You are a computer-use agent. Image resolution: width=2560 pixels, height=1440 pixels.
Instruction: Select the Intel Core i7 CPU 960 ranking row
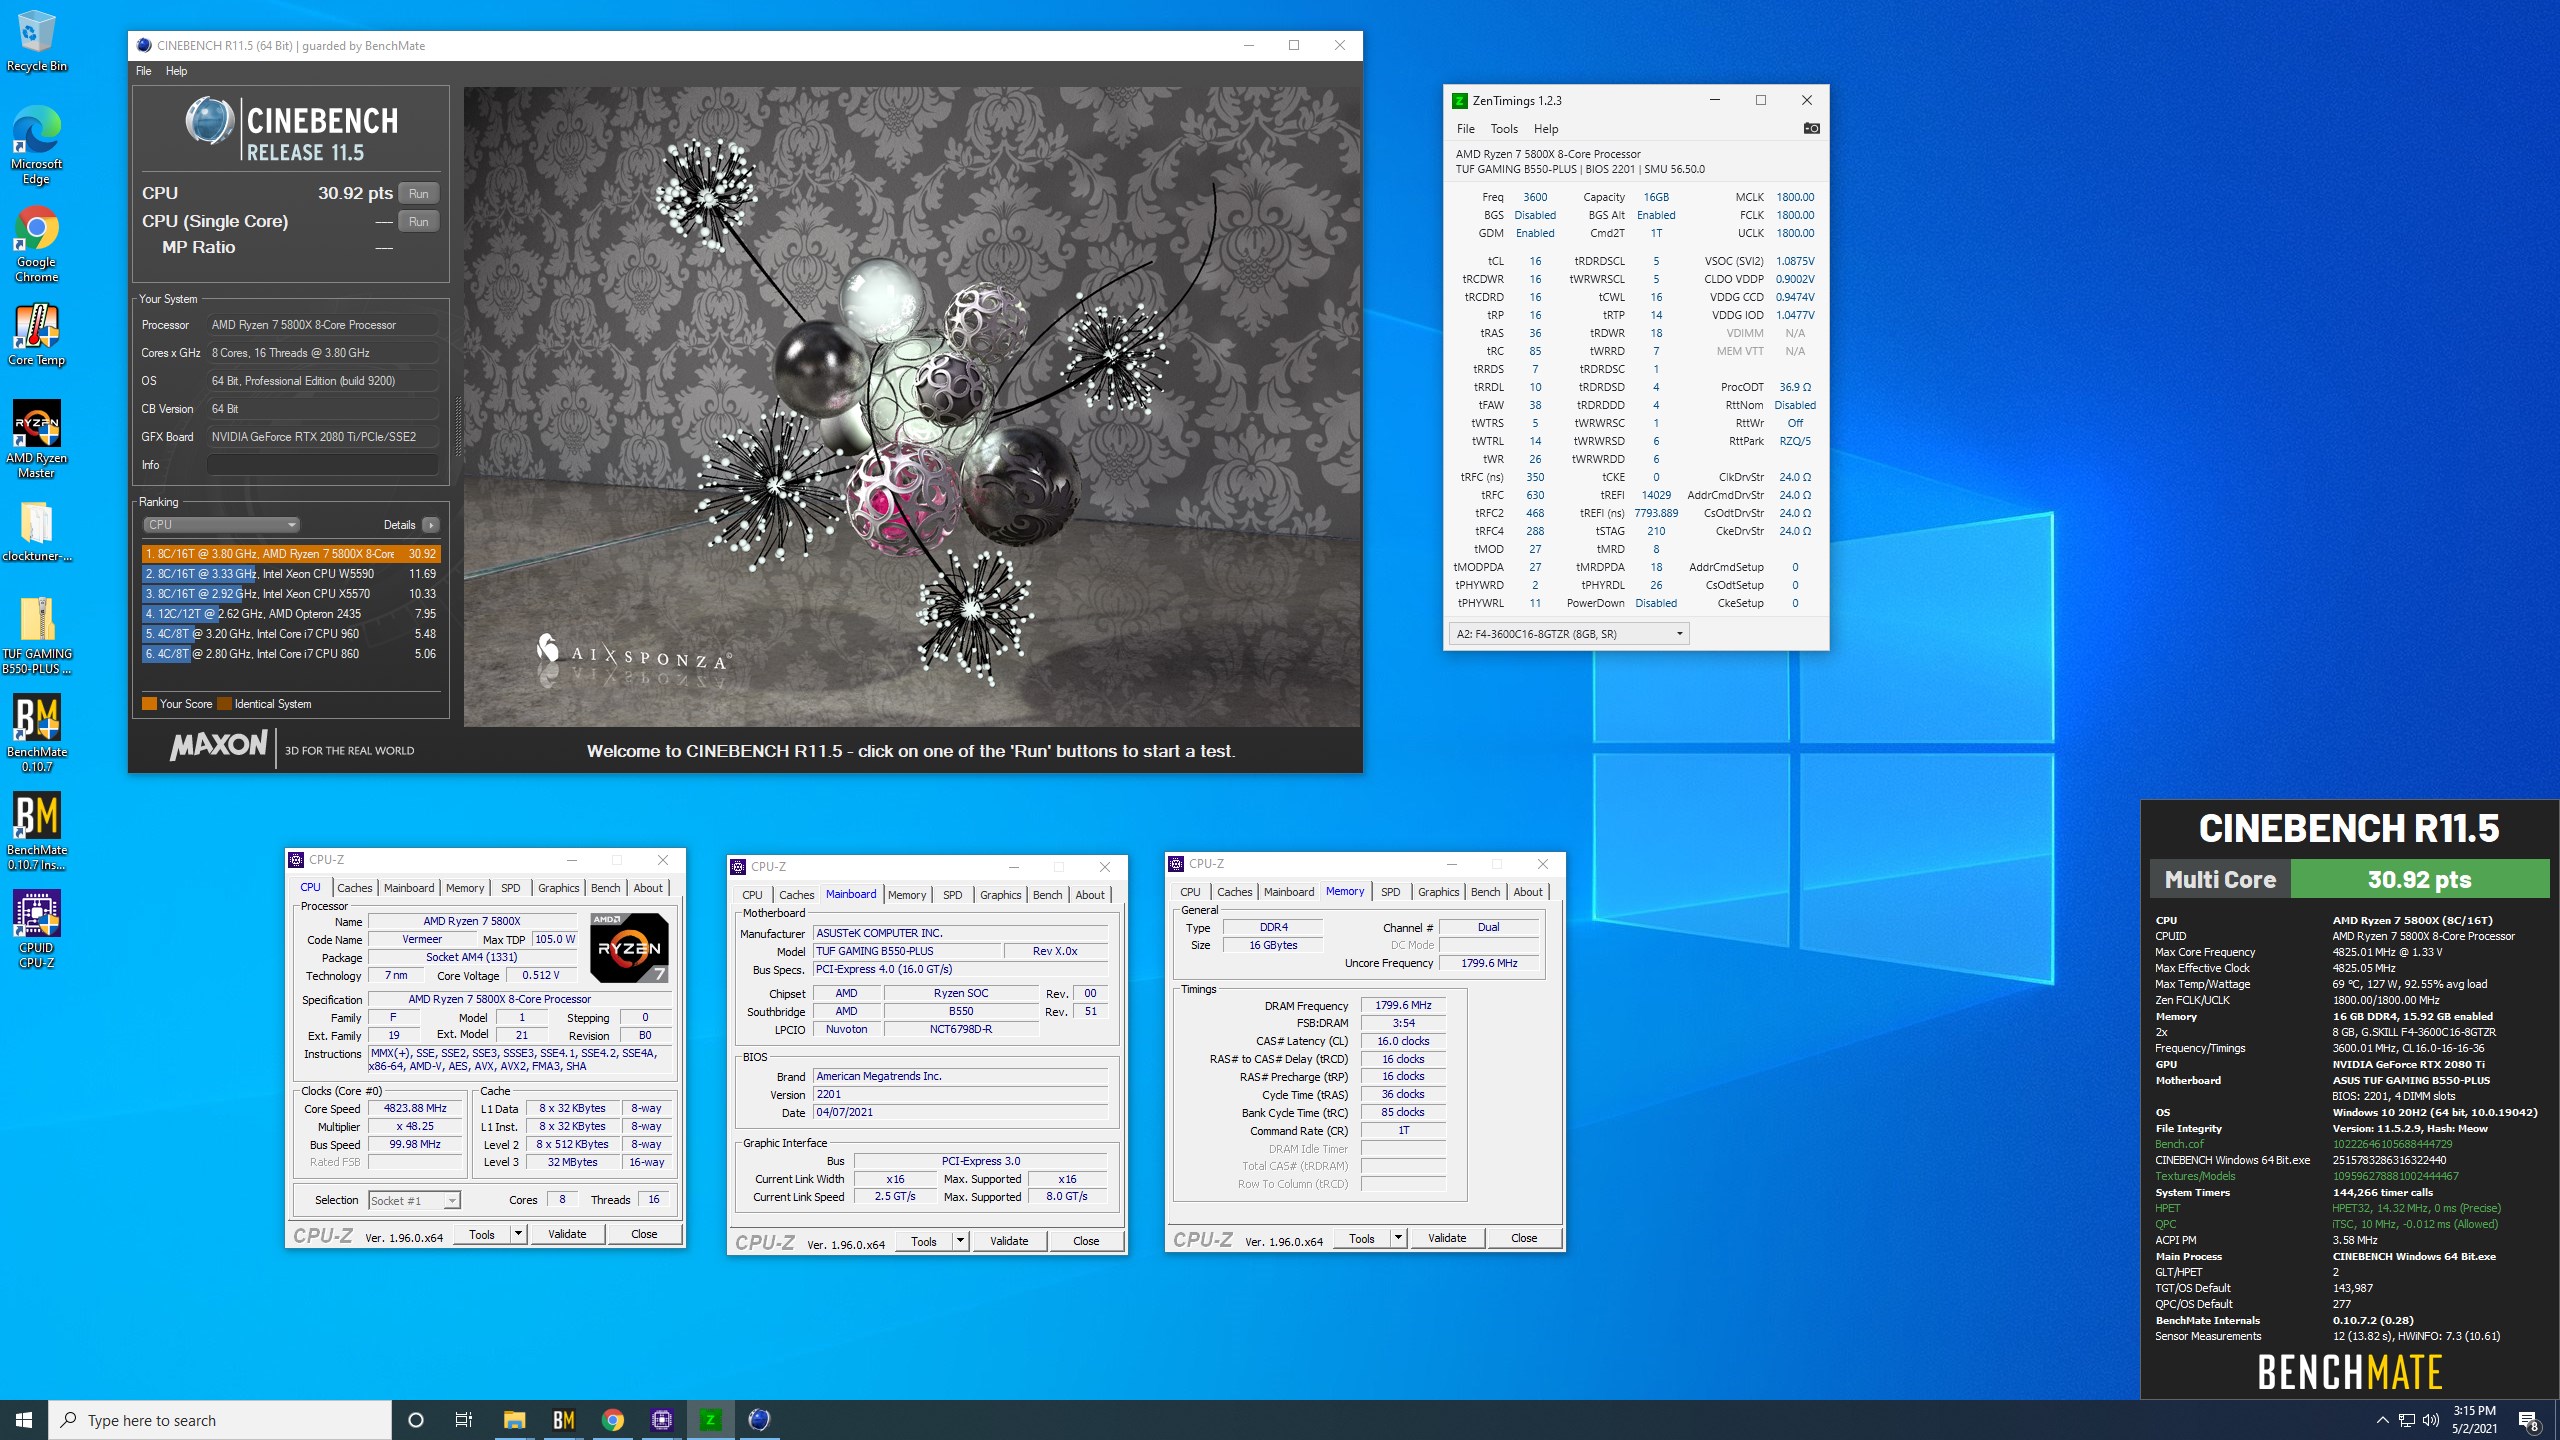click(x=291, y=634)
